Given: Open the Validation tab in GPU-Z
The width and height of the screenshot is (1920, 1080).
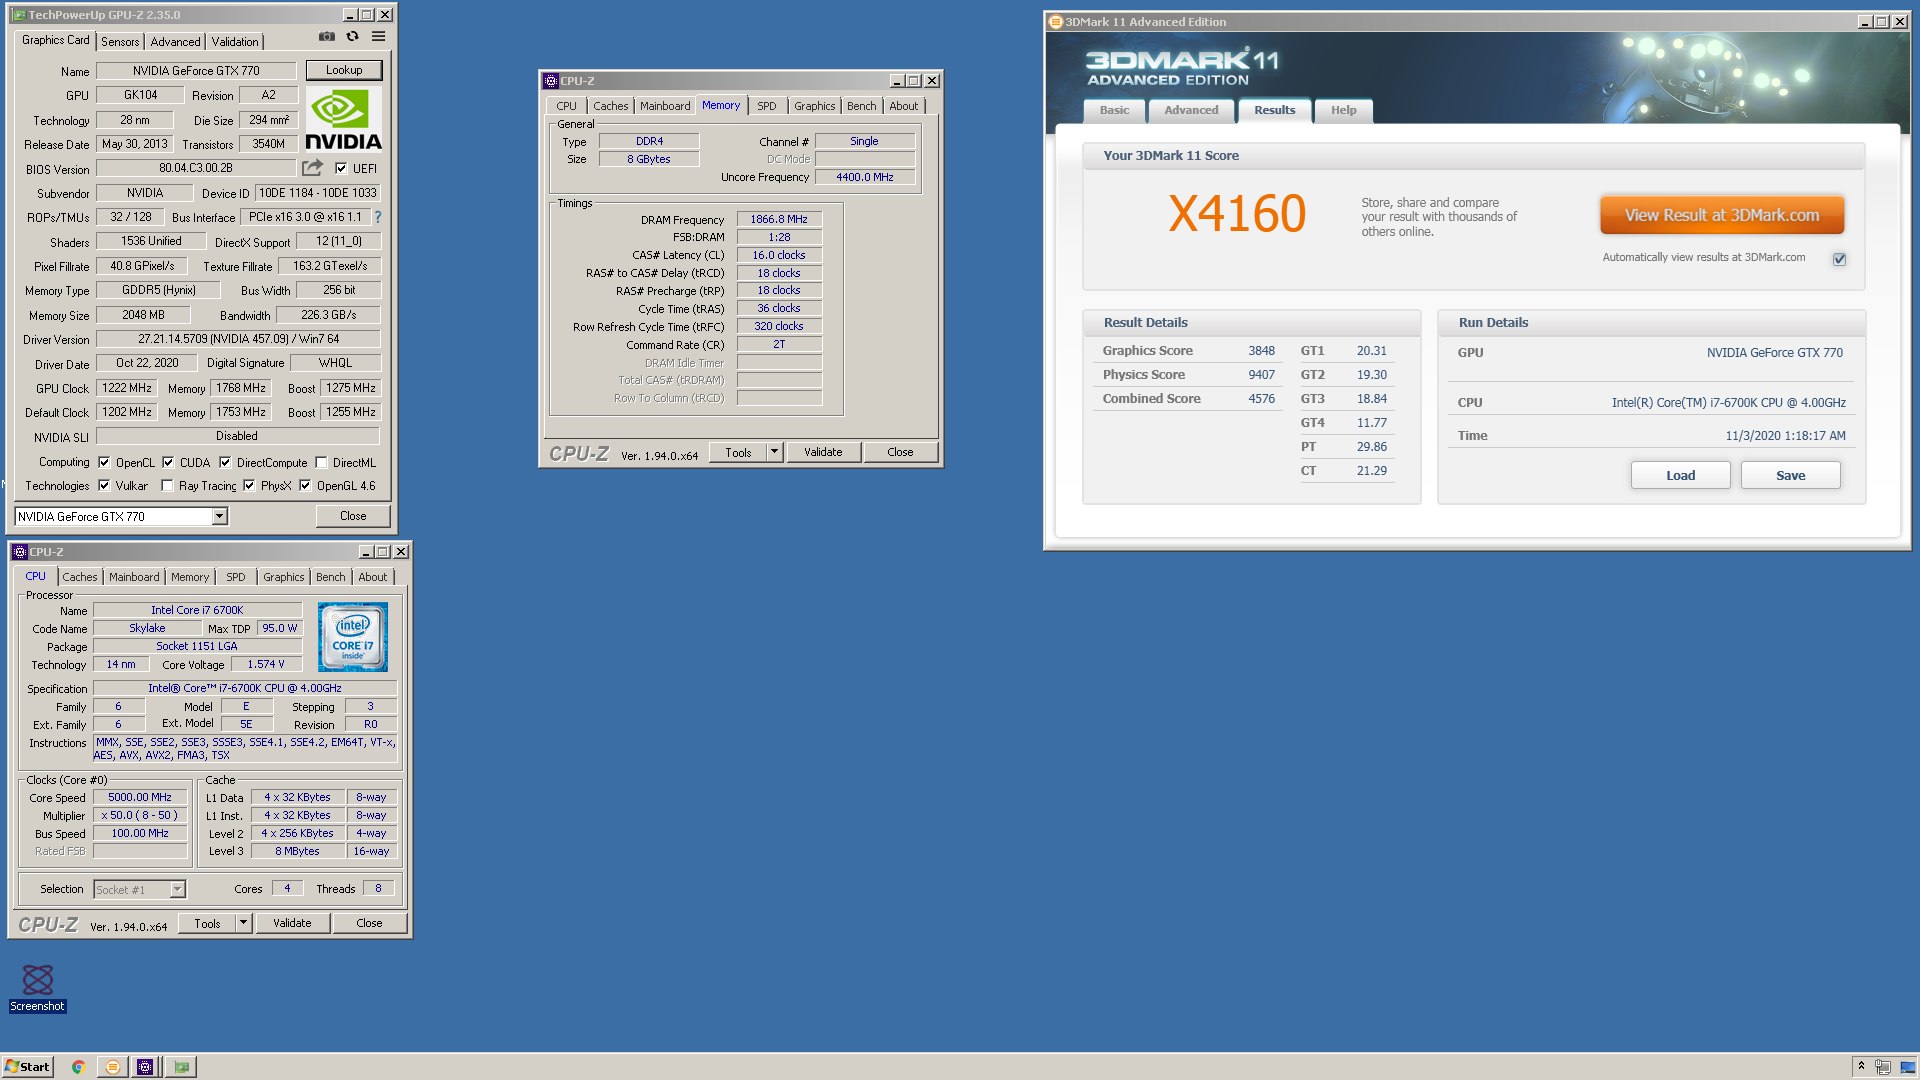Looking at the screenshot, I should pos(235,42).
